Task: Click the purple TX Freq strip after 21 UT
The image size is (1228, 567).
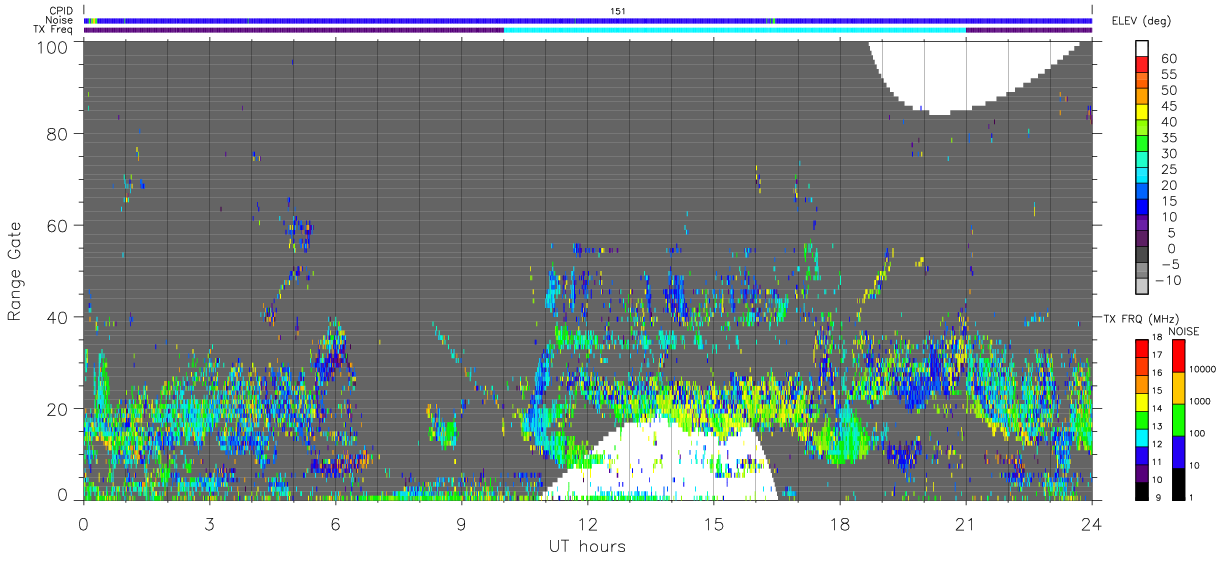Action: click(1029, 30)
